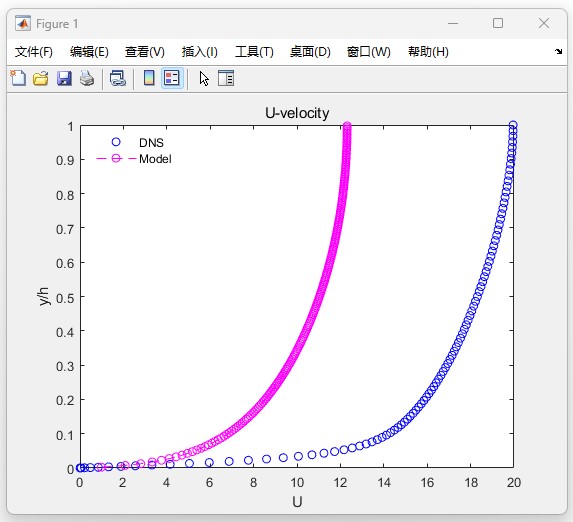This screenshot has width=573, height=522.
Task: Open the Property Inspector icon
Action: point(226,78)
